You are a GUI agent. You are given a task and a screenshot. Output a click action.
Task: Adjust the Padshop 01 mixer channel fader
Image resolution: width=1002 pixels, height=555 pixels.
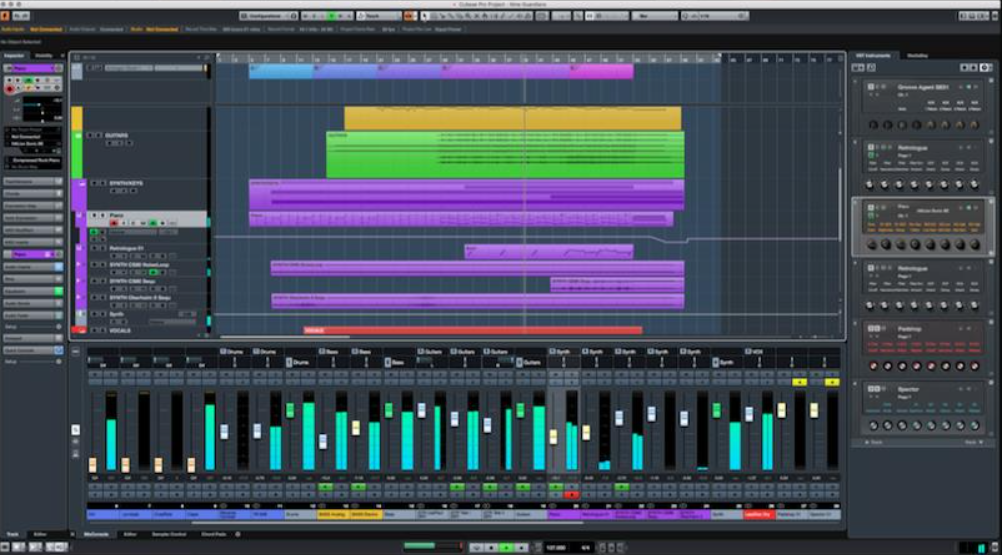[782, 410]
